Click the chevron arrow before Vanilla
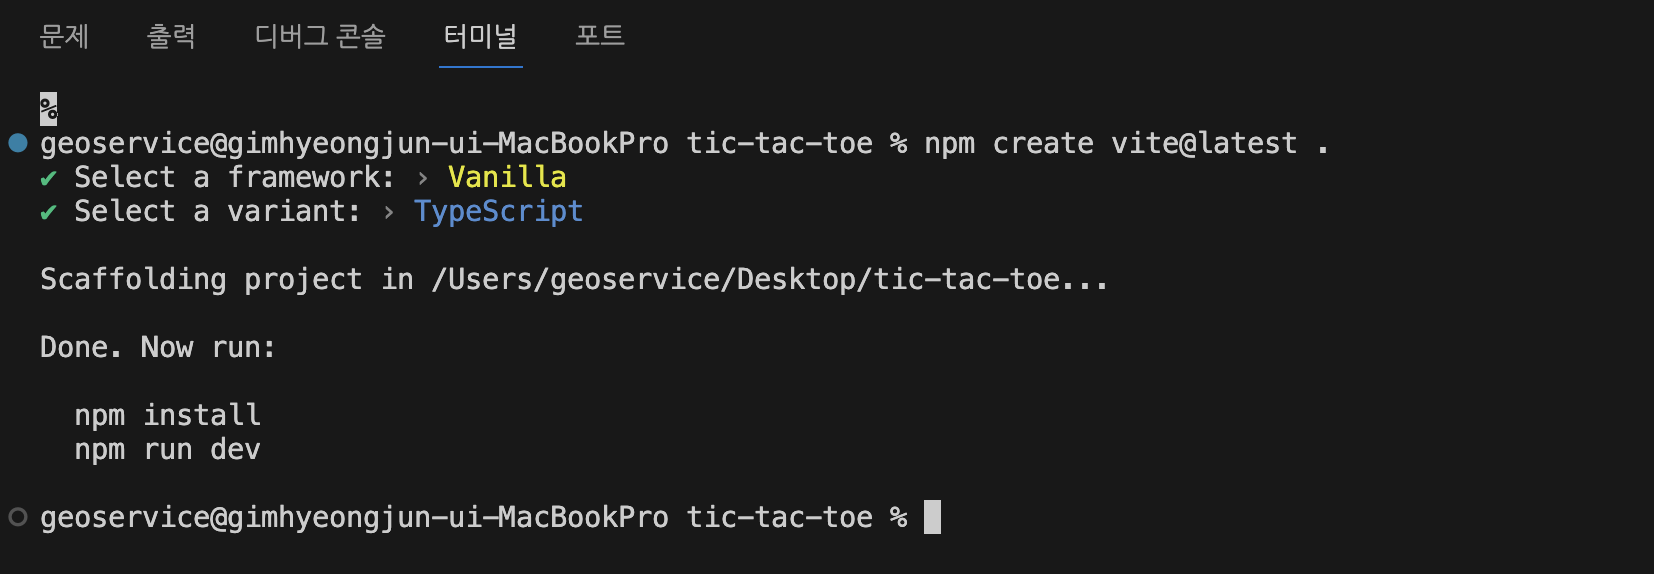Viewport: 1654px width, 574px height. click(423, 178)
